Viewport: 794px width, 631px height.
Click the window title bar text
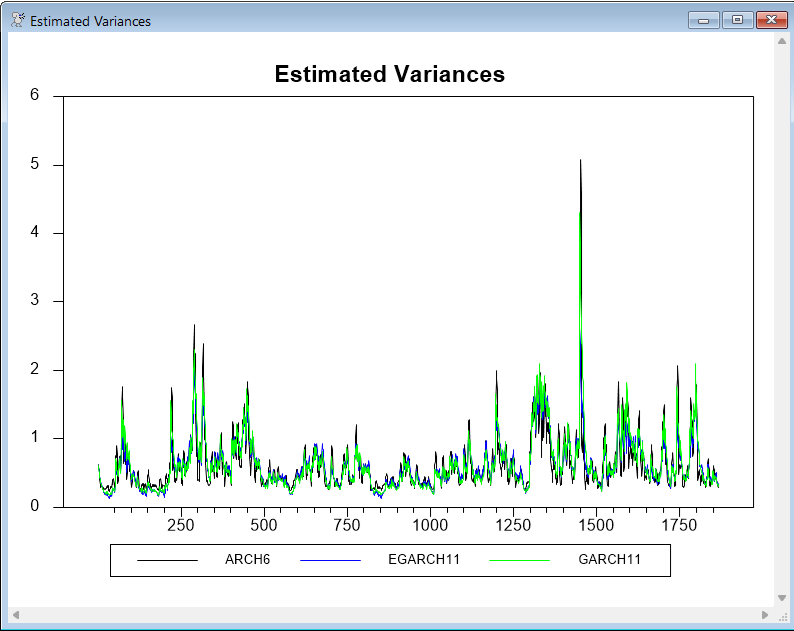90,21
